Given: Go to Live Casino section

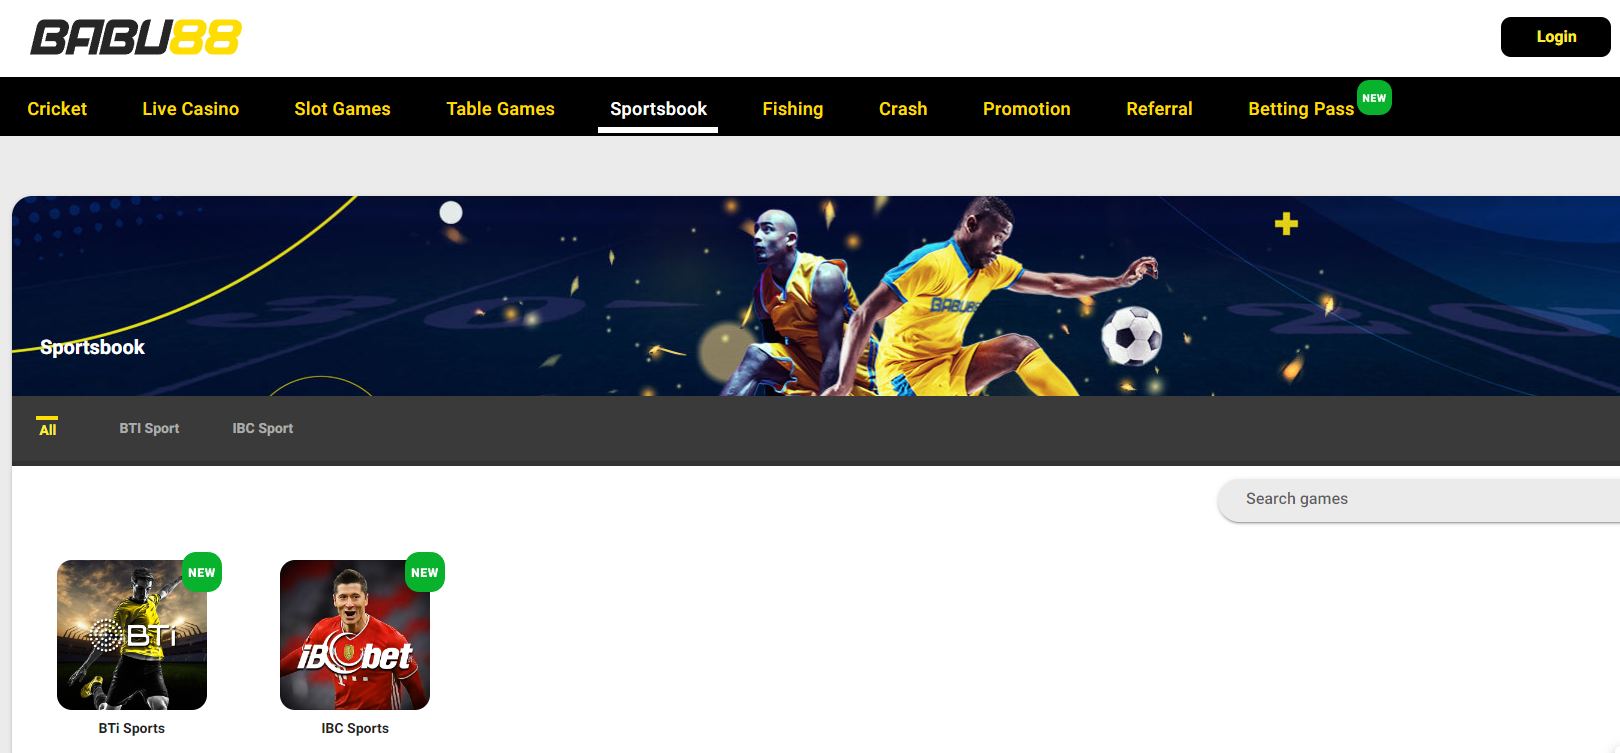Looking at the screenshot, I should point(190,108).
